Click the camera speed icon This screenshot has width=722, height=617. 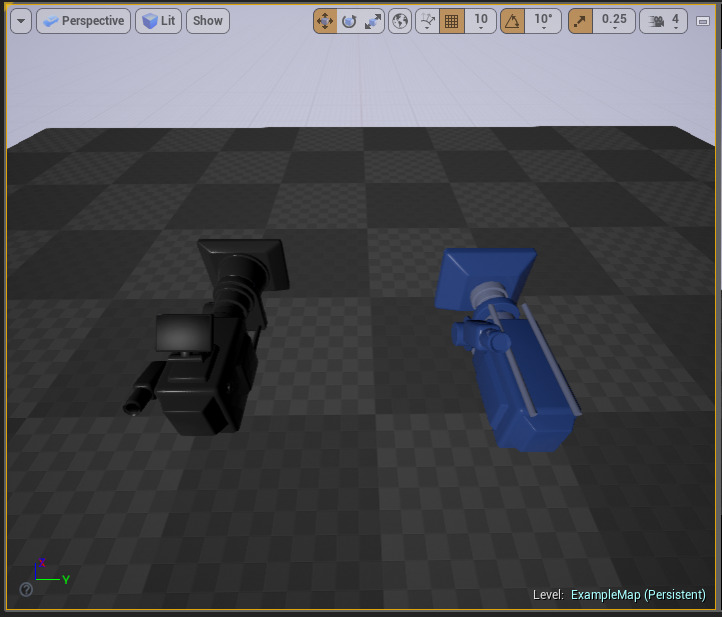[656, 21]
